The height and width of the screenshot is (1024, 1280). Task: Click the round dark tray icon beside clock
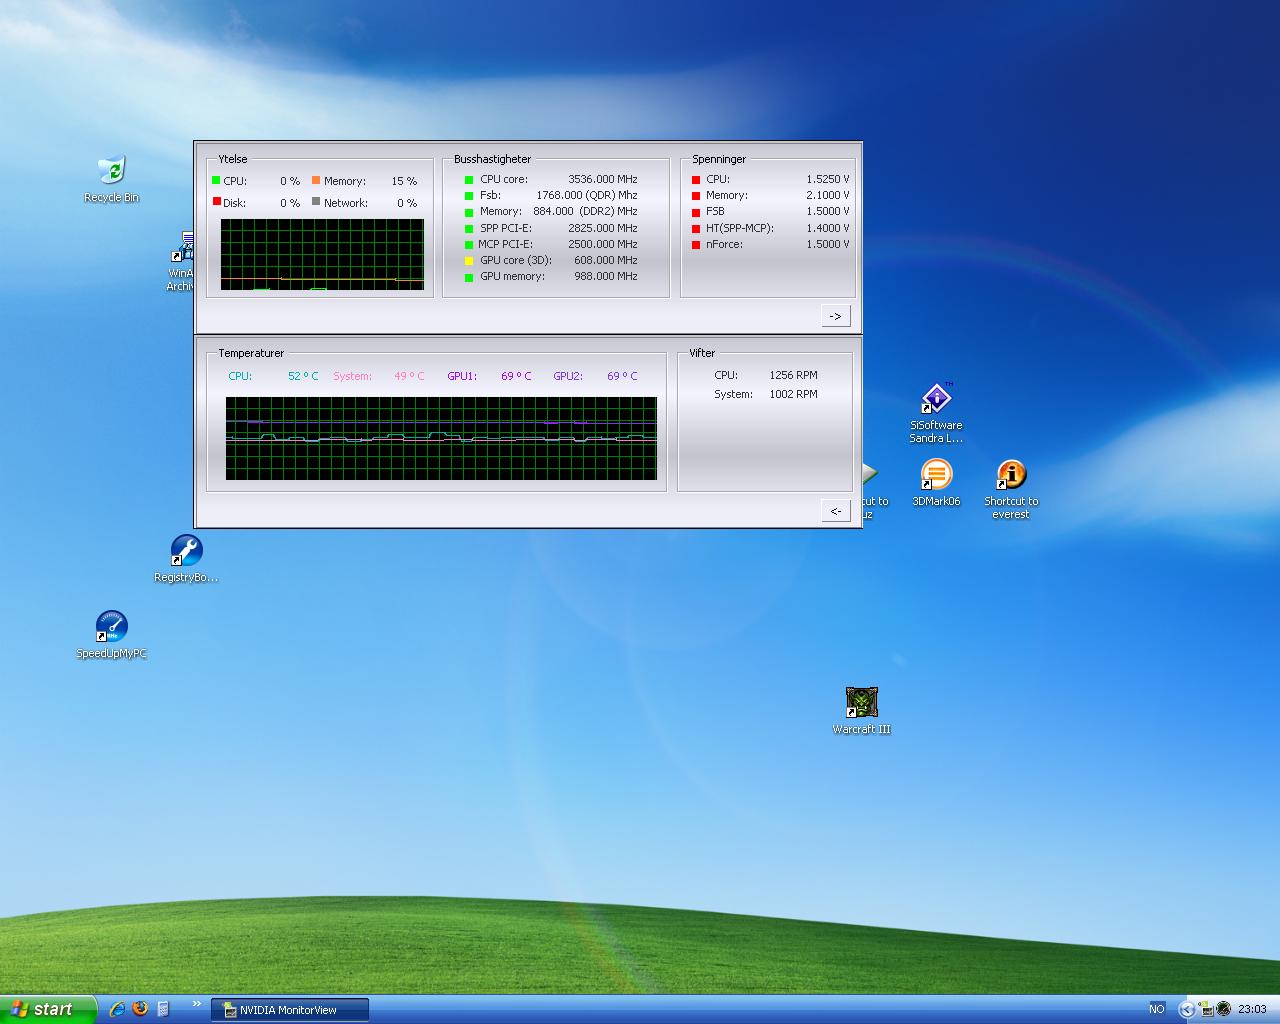(x=1223, y=1009)
